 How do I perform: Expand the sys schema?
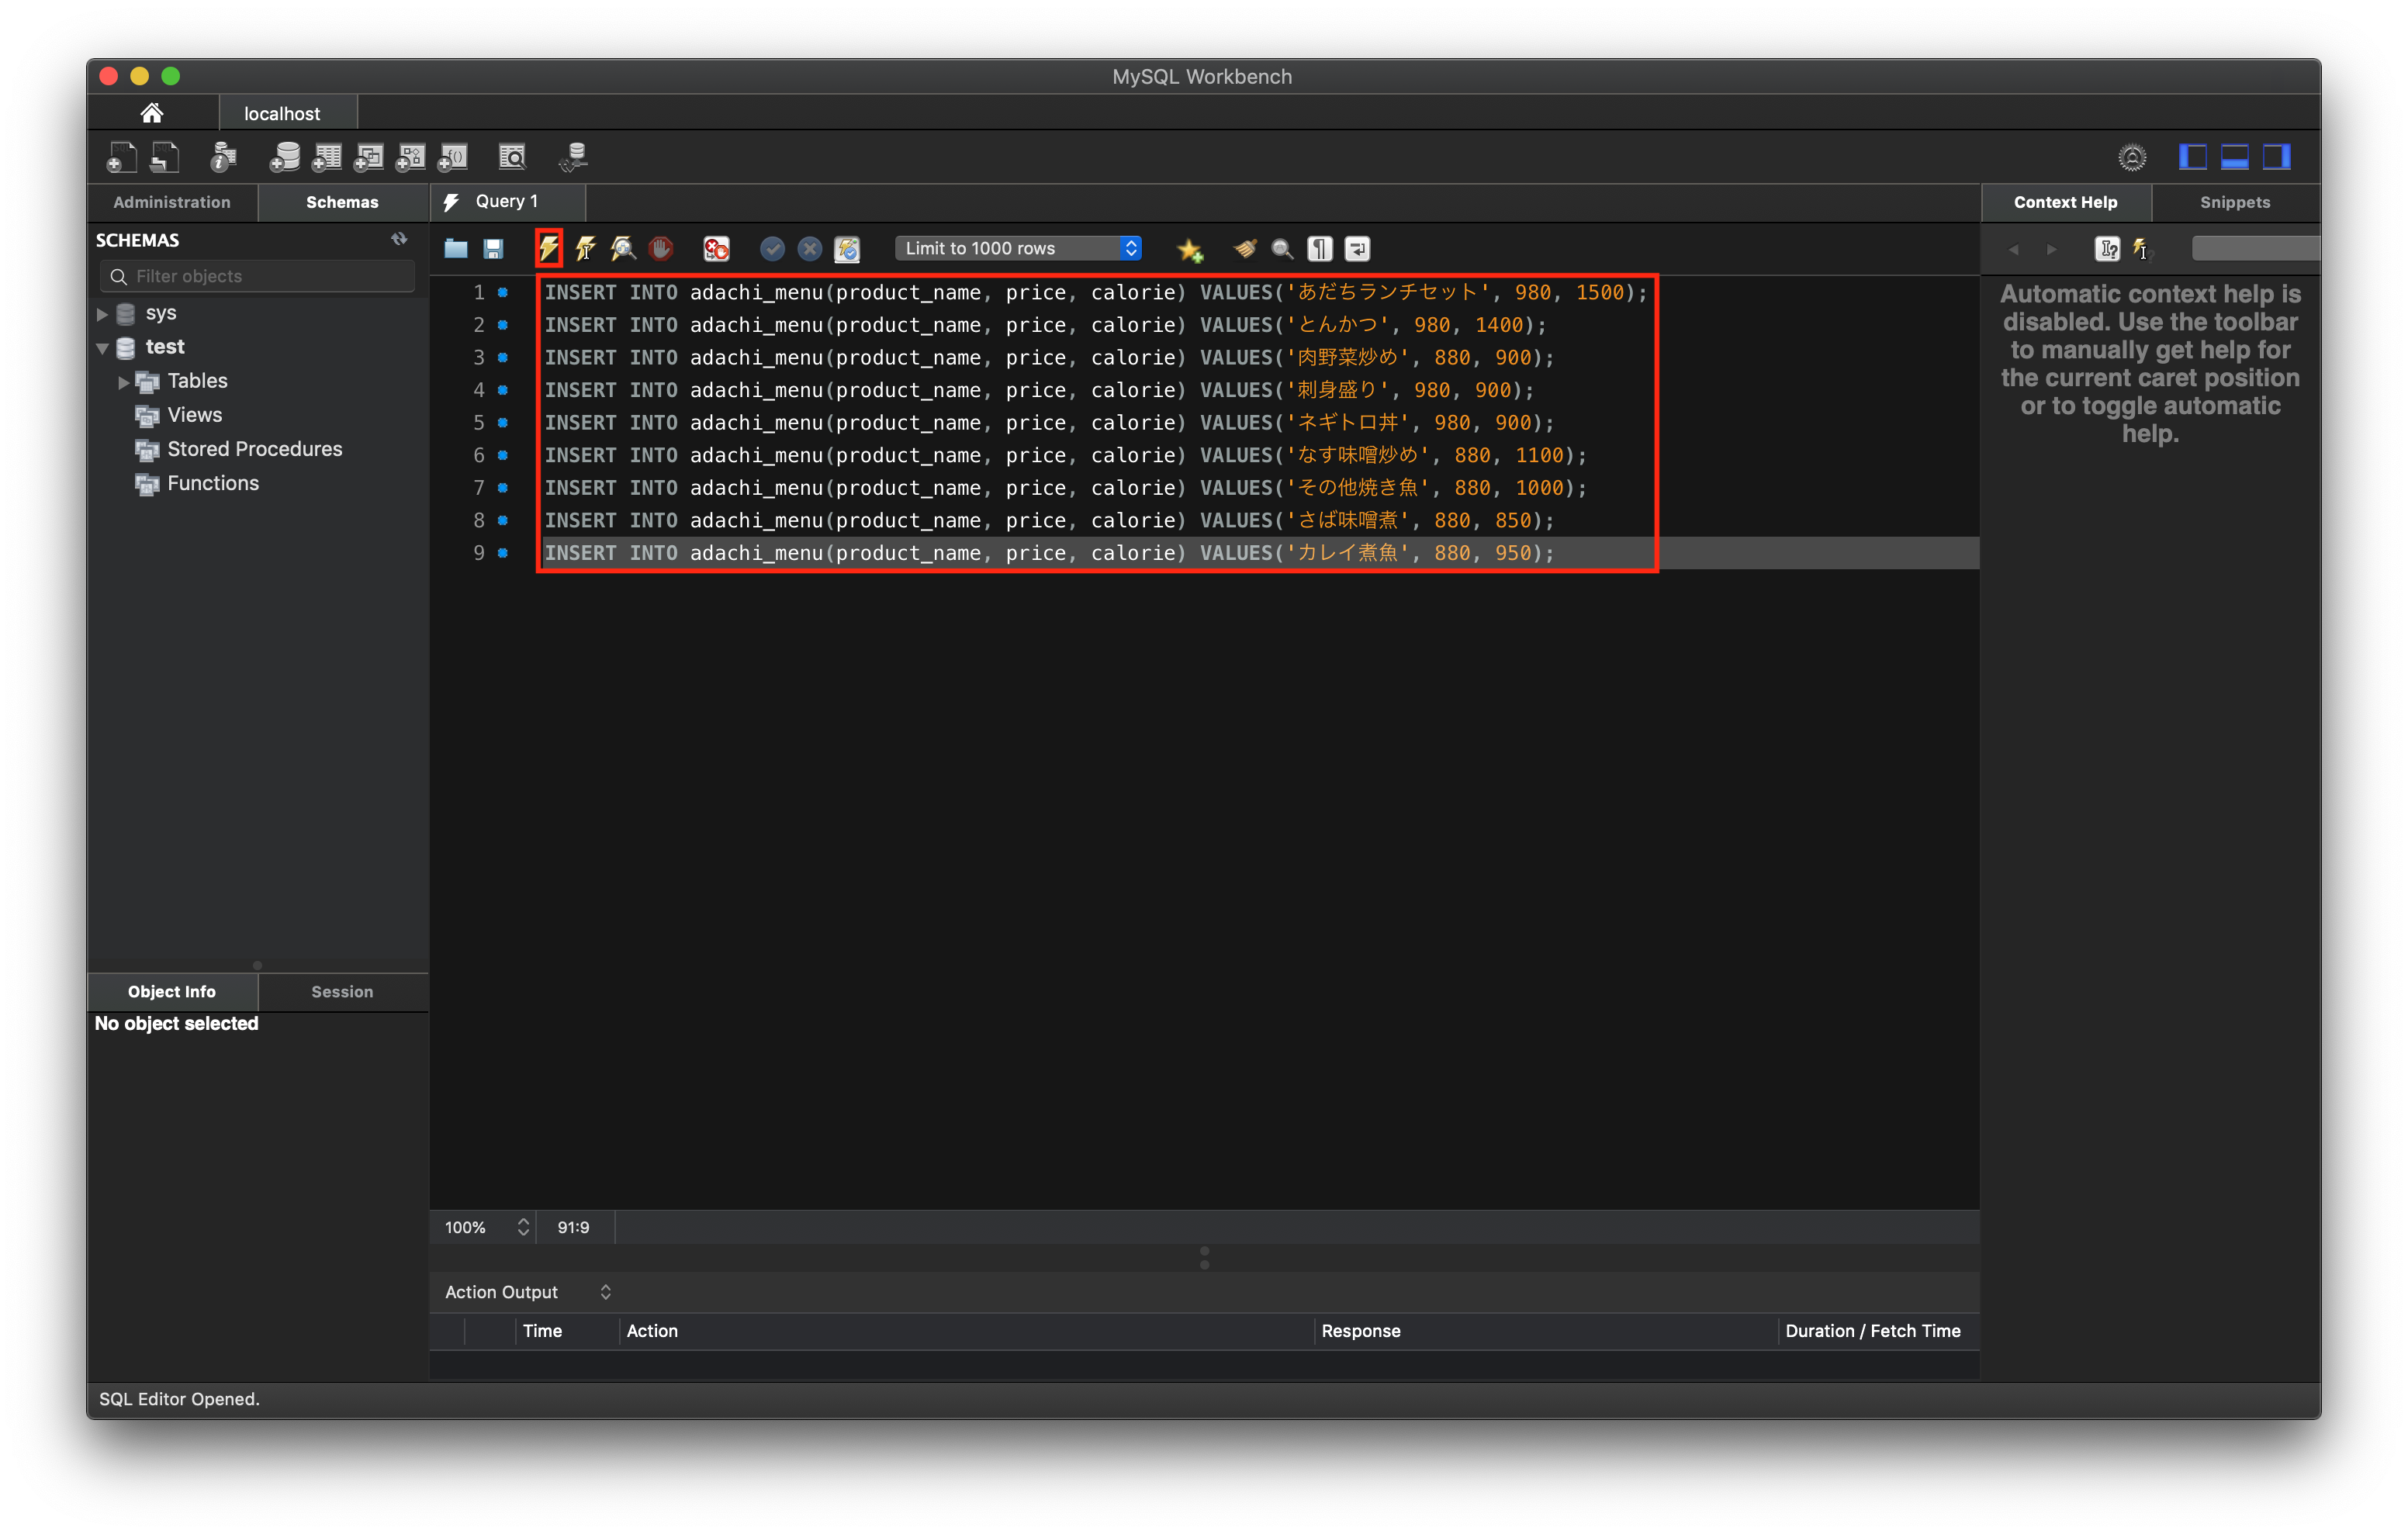point(102,313)
